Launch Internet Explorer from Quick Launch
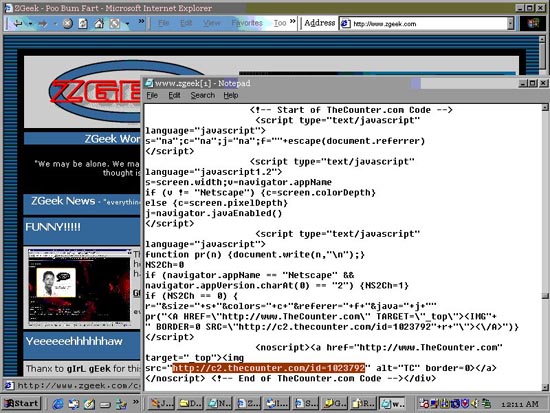Viewport: 550px width, 413px height. point(58,404)
